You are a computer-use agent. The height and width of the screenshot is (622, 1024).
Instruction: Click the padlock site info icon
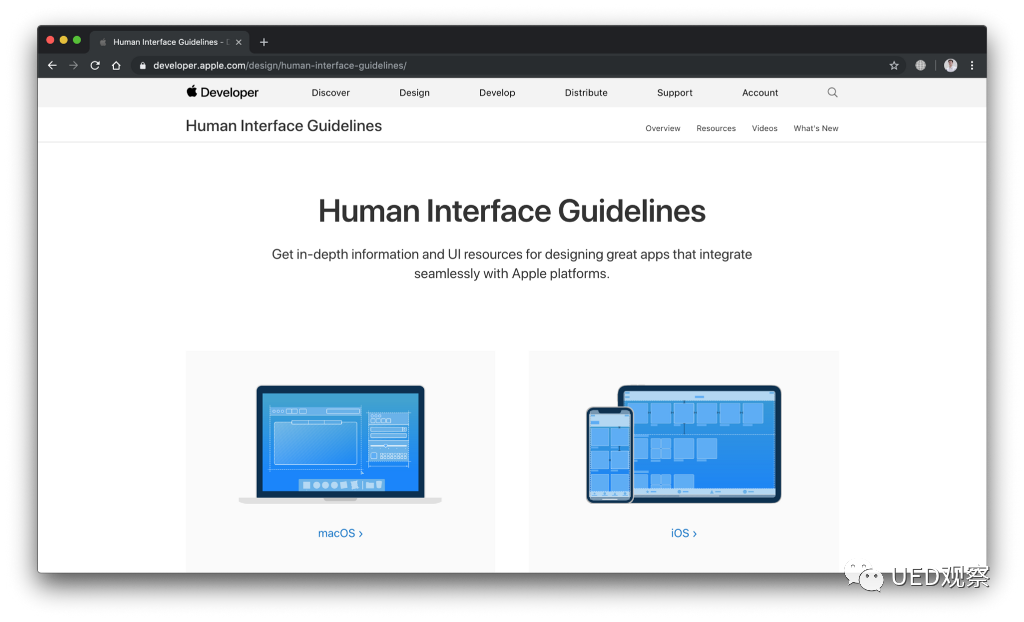point(142,65)
